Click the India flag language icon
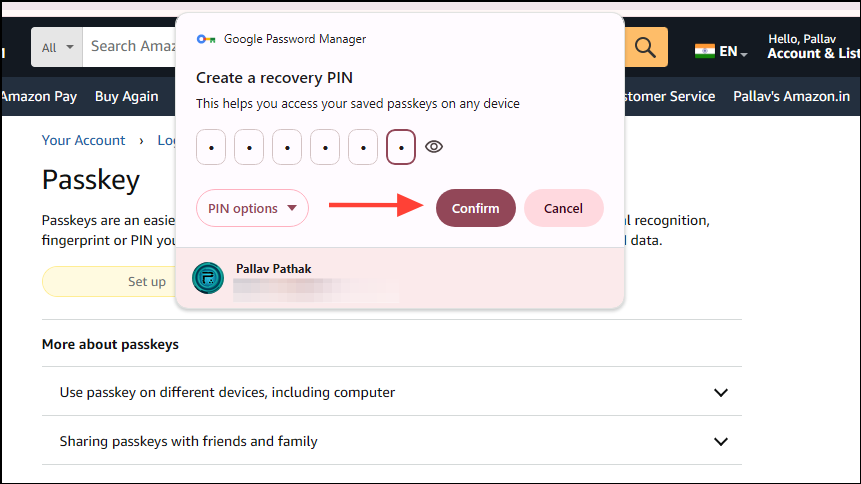 (705, 51)
